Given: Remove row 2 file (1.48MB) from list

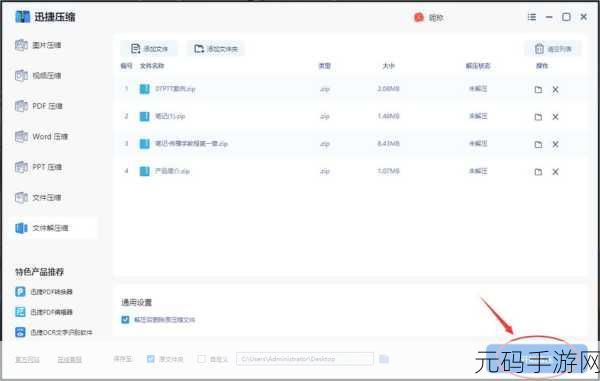Looking at the screenshot, I should [x=555, y=117].
